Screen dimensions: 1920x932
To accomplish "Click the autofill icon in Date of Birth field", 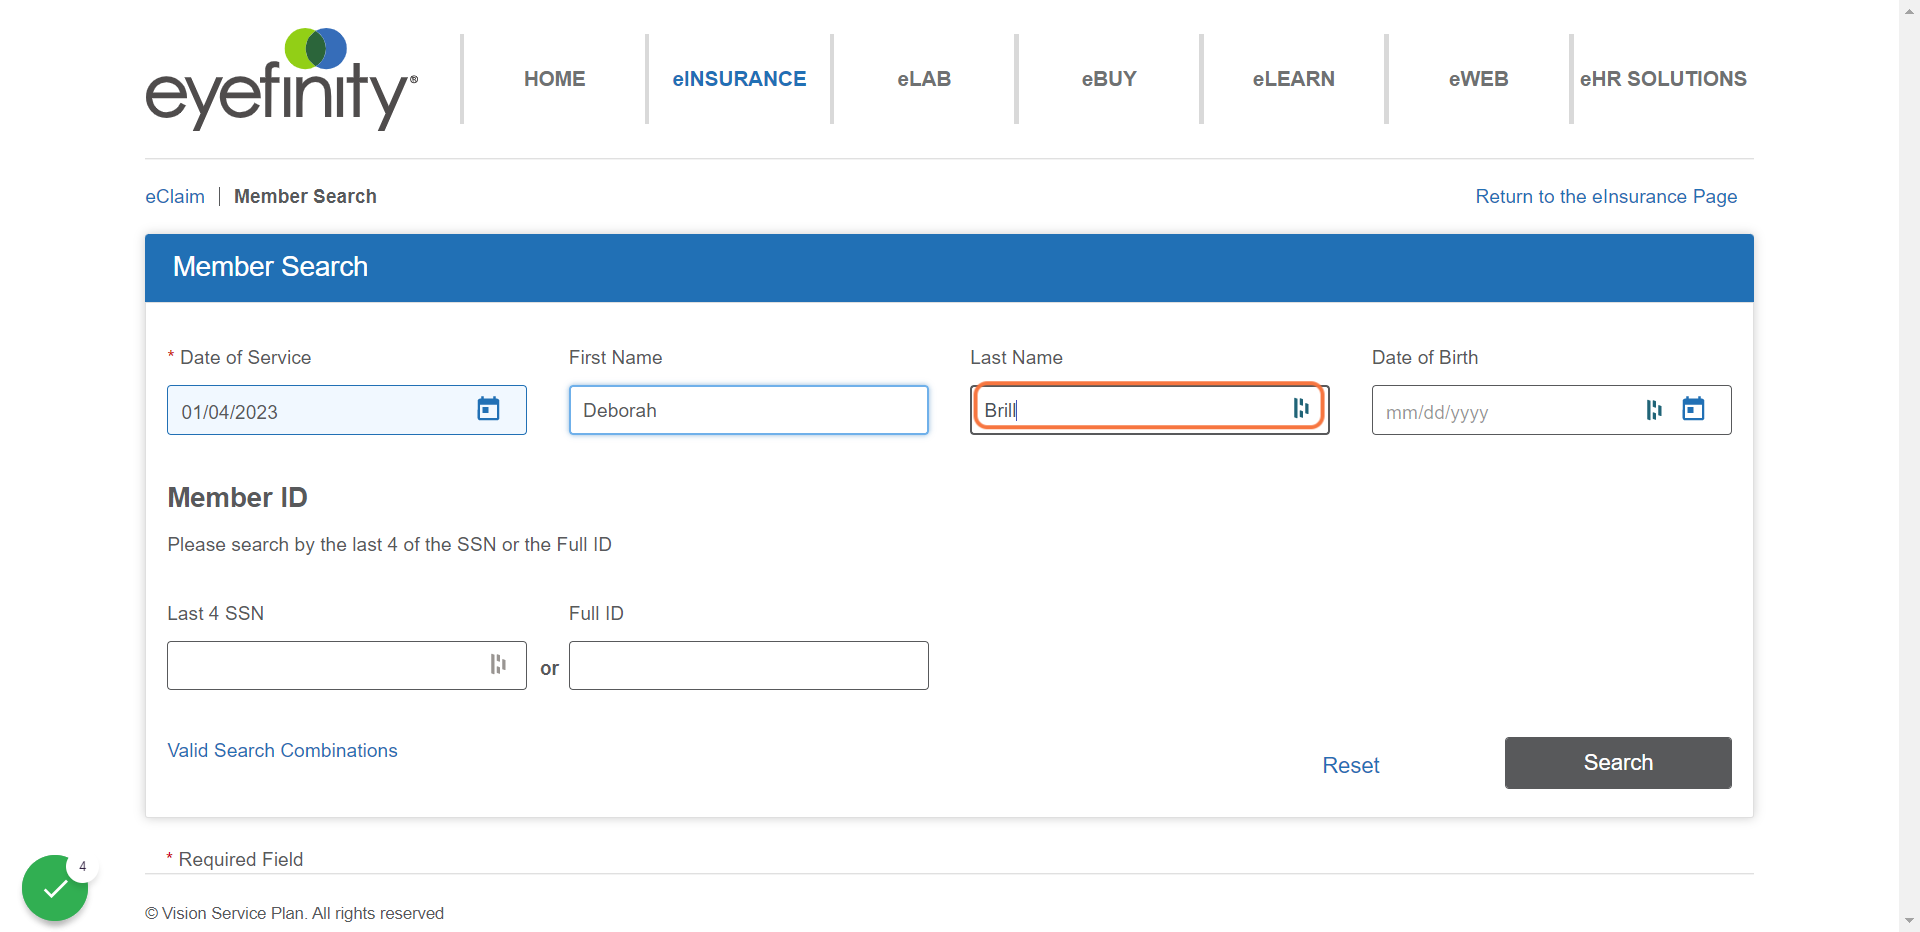I will coord(1654,410).
